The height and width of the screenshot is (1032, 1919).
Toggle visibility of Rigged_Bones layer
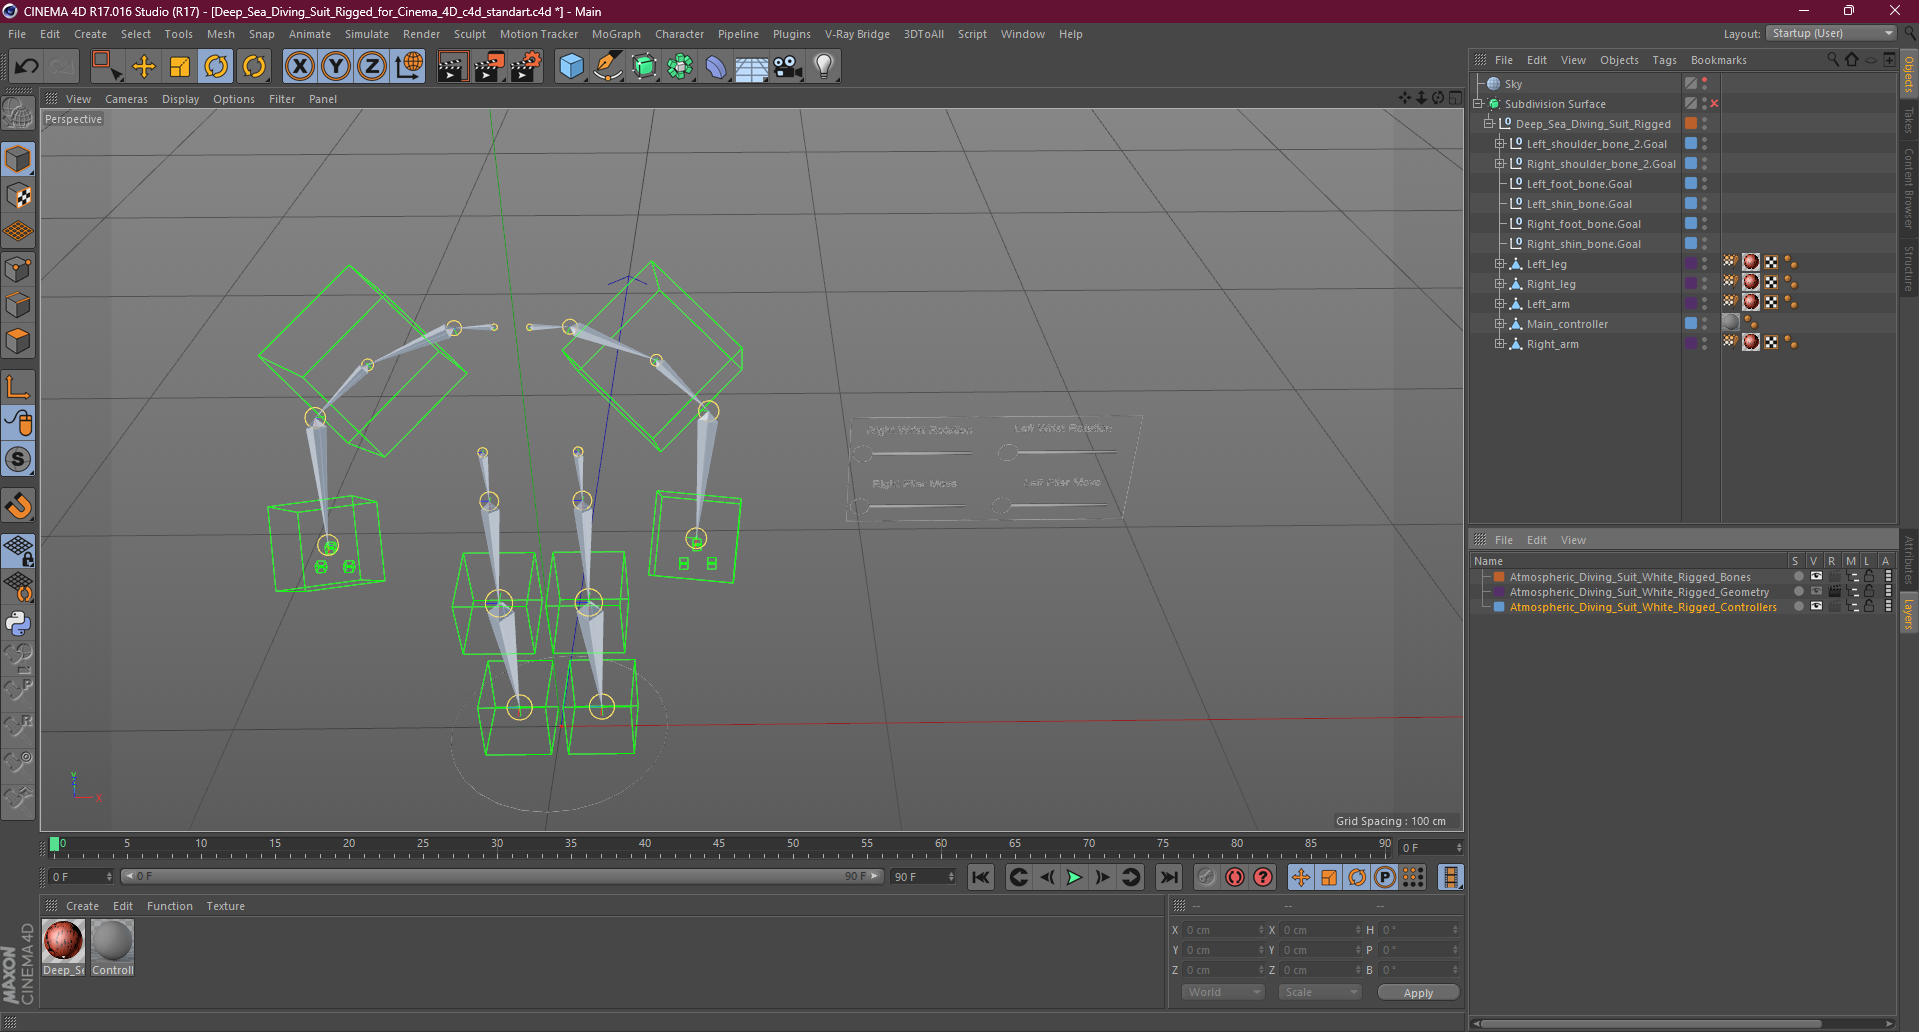[1816, 577]
